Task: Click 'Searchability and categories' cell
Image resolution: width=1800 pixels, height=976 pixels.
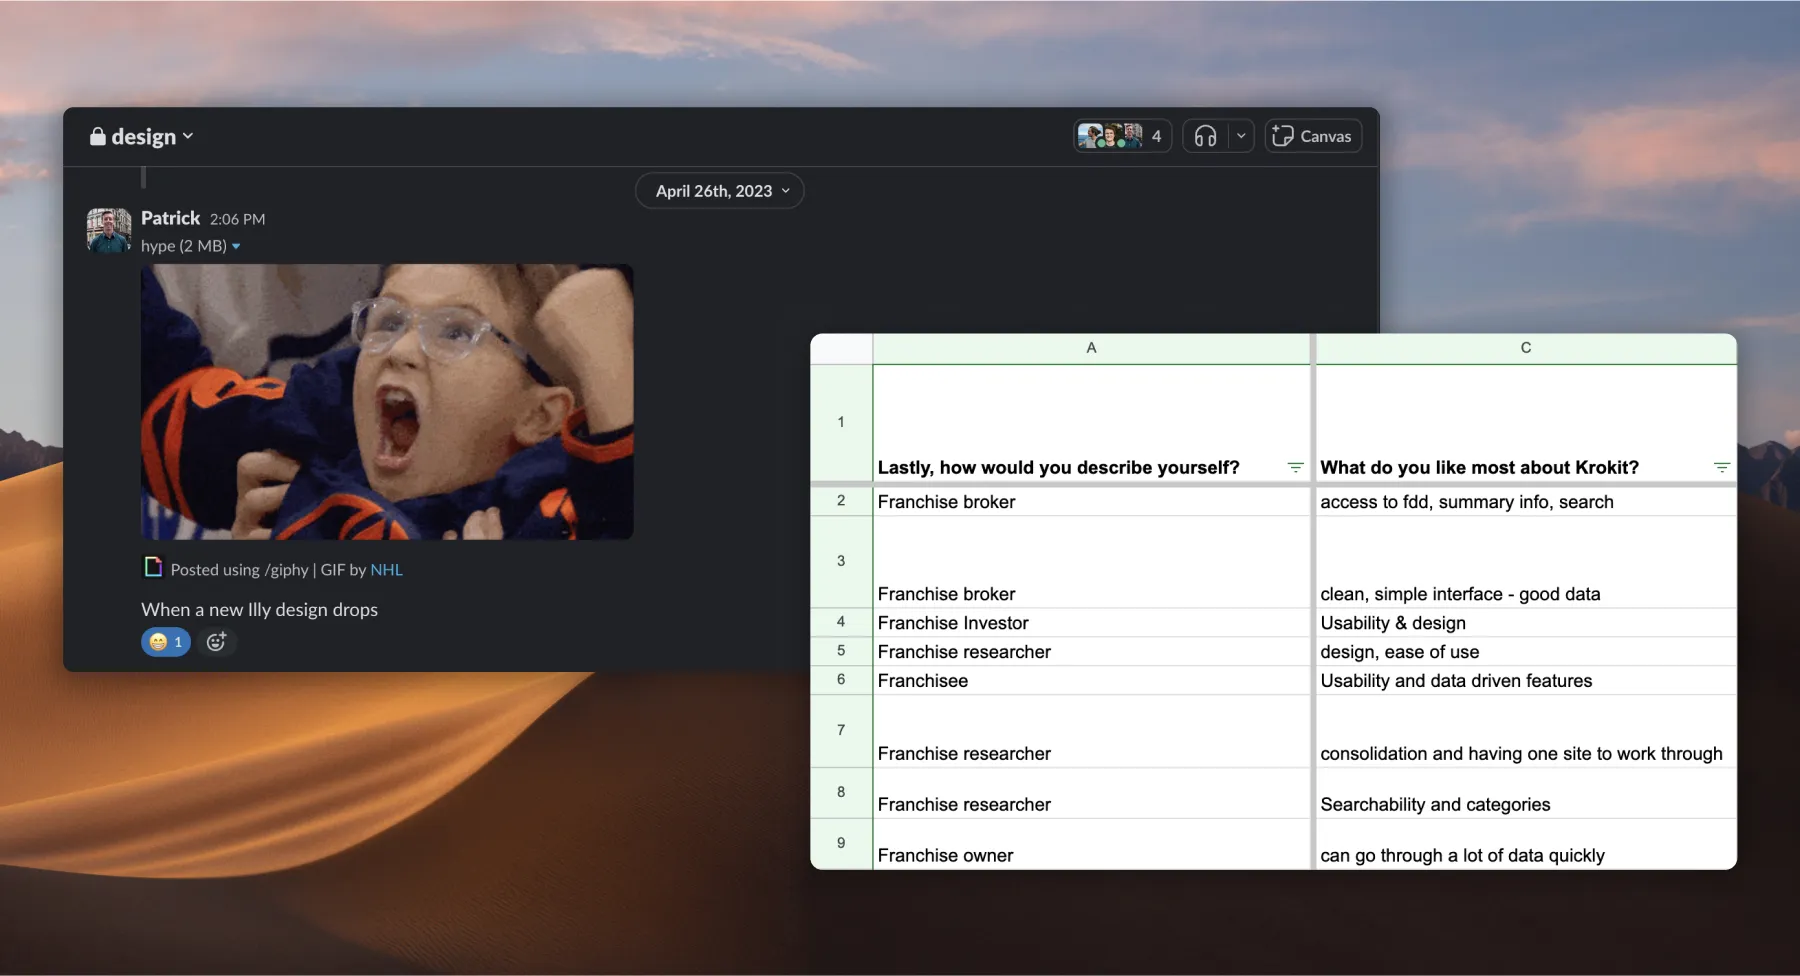Action: tap(1526, 793)
